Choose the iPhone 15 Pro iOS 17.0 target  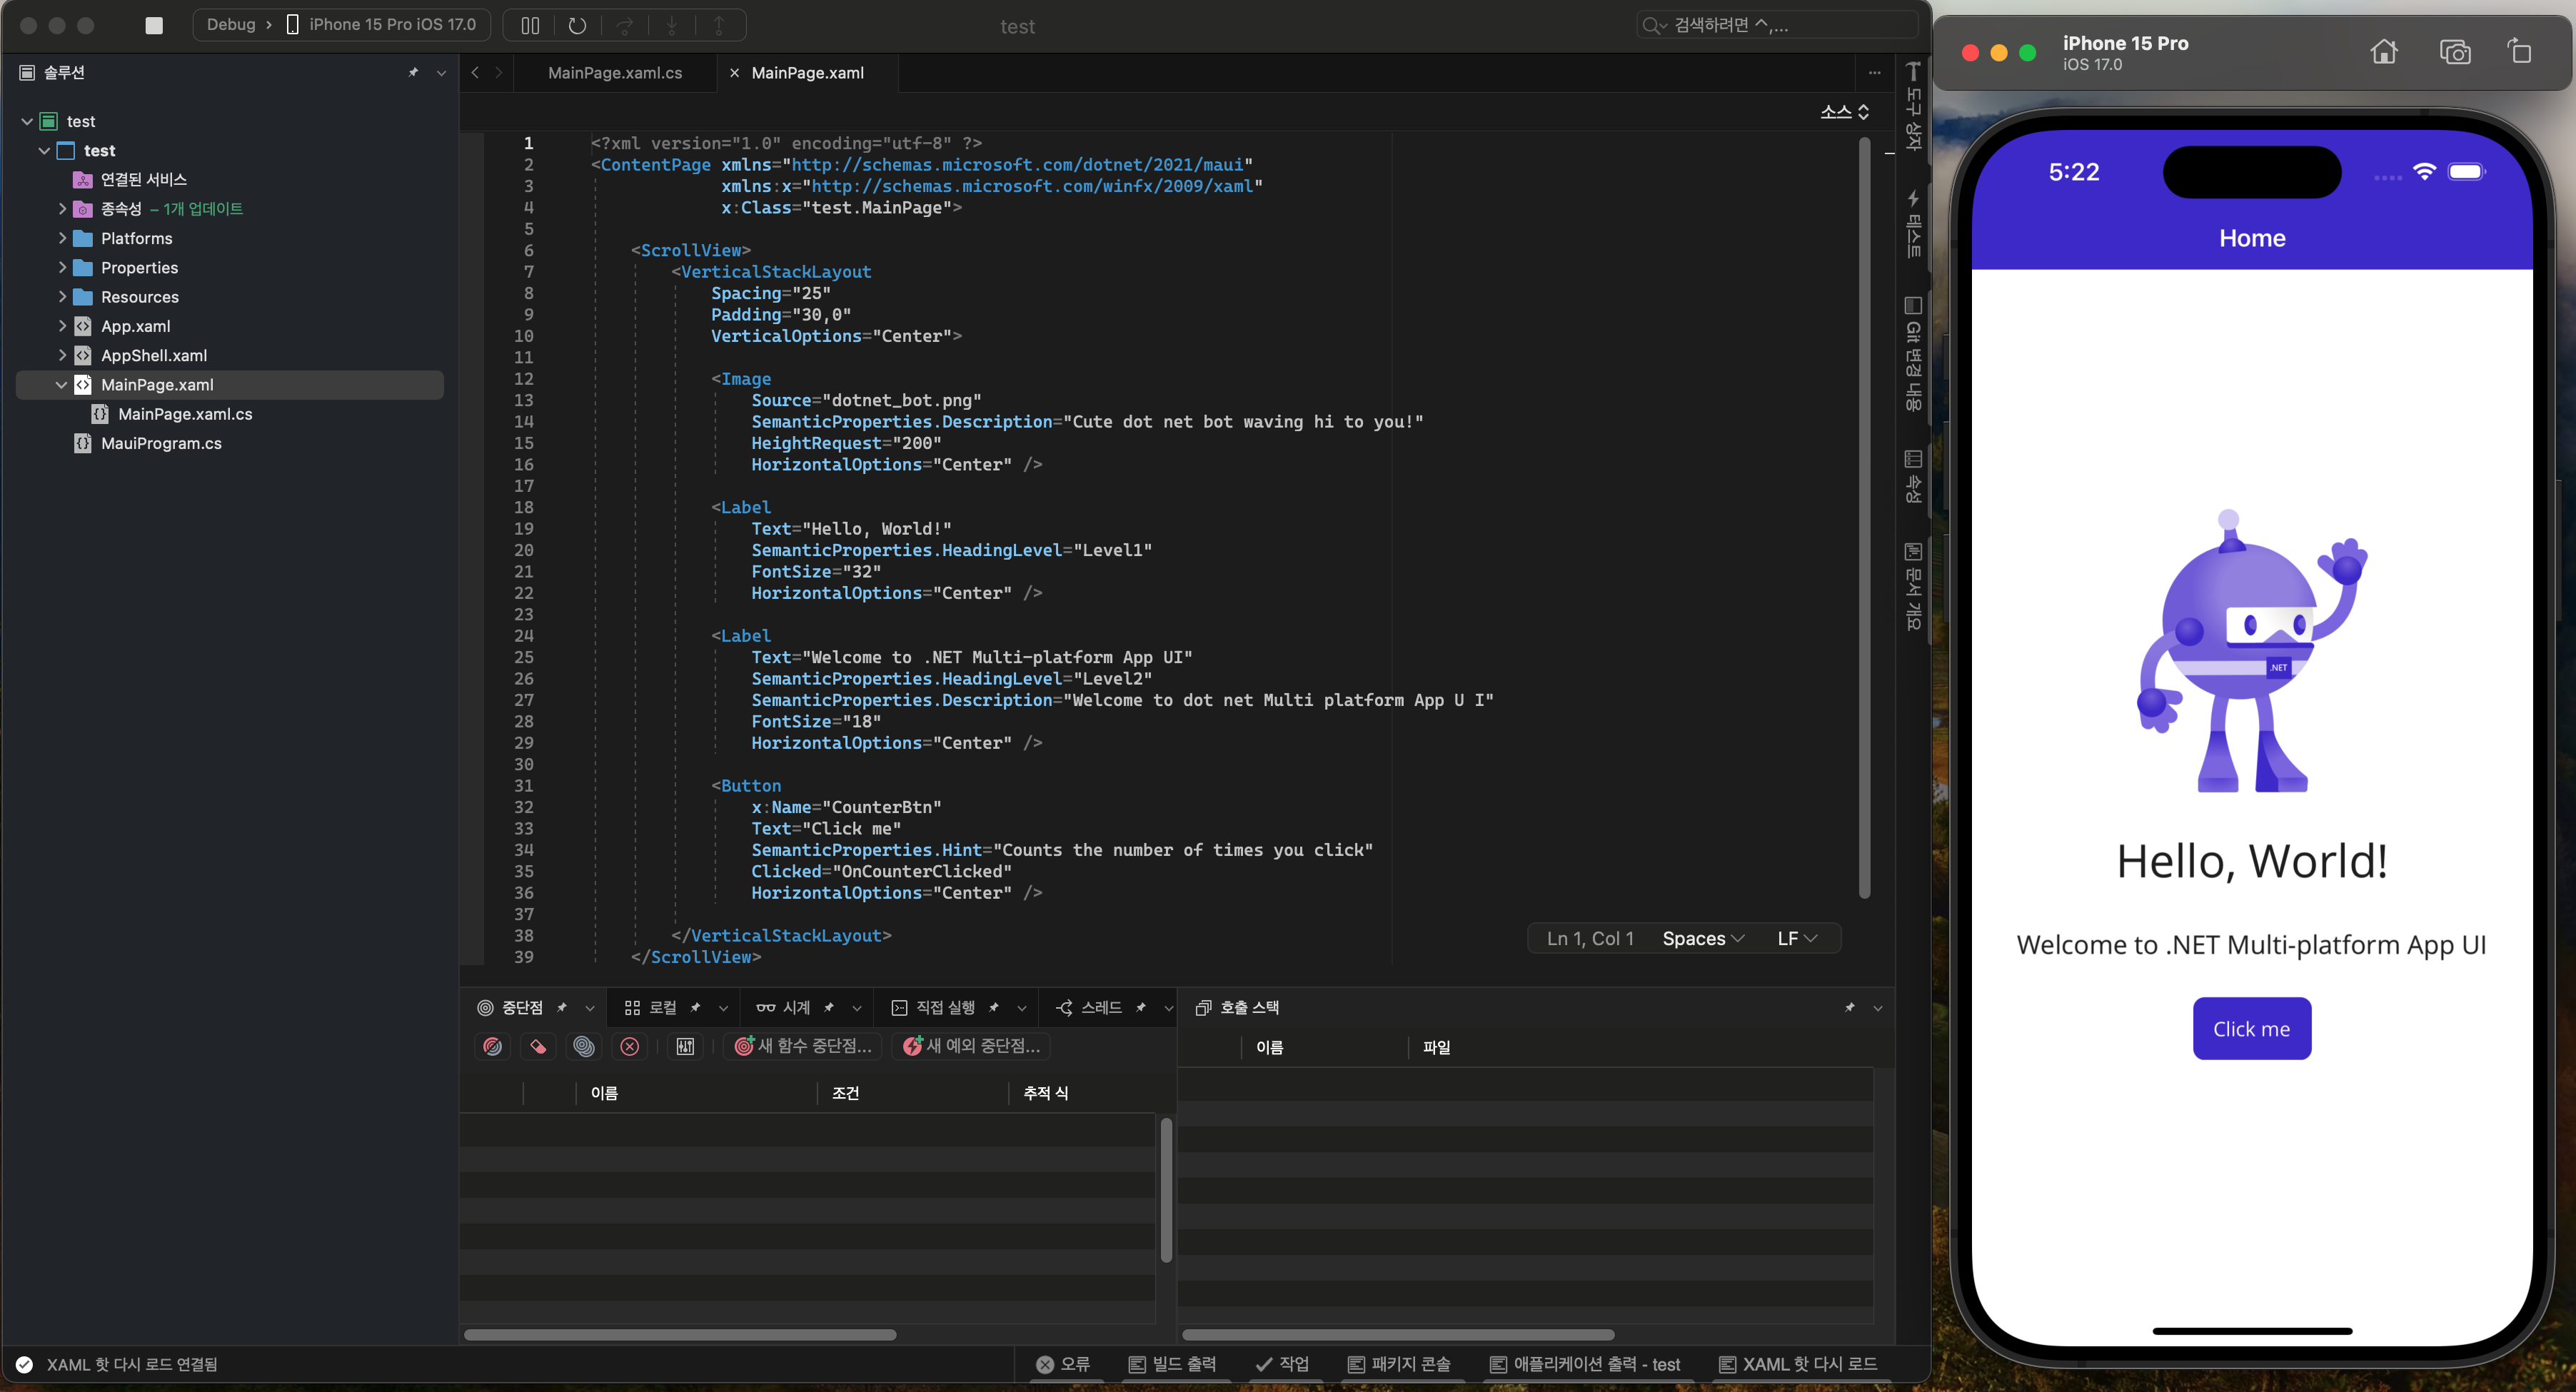point(381,25)
